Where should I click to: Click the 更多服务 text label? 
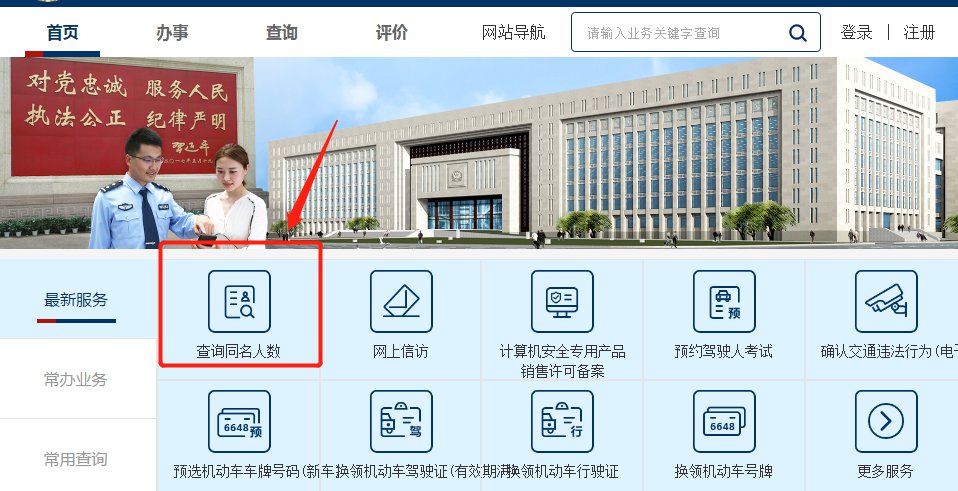point(885,471)
